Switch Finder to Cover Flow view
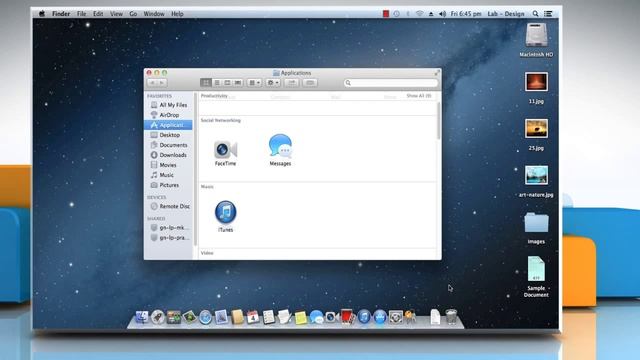Screen dimensions: 640x360 (238, 83)
